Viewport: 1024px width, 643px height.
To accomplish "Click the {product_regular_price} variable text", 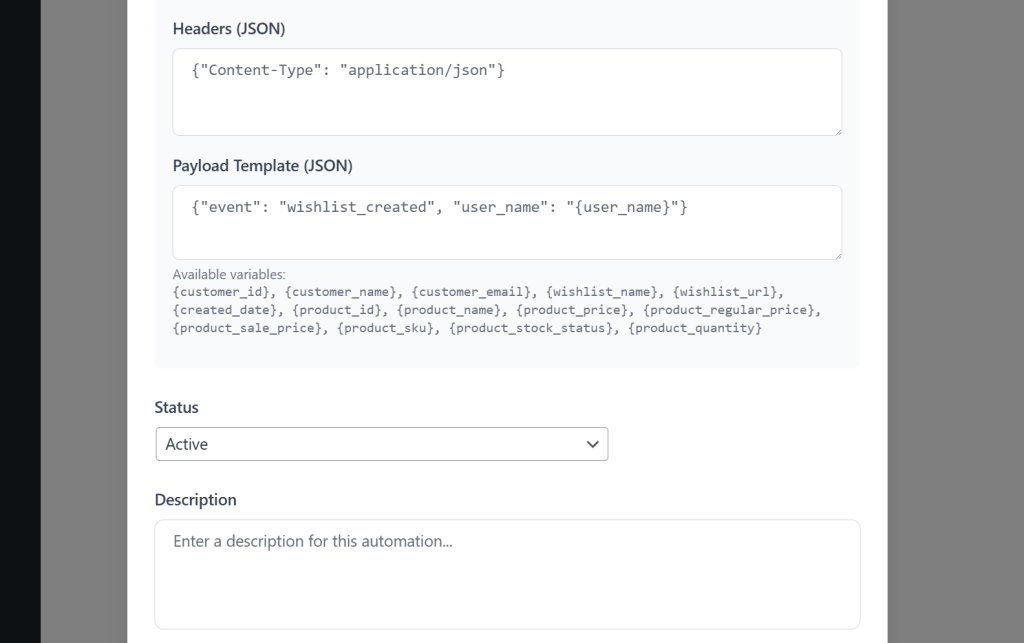I will (728, 310).
